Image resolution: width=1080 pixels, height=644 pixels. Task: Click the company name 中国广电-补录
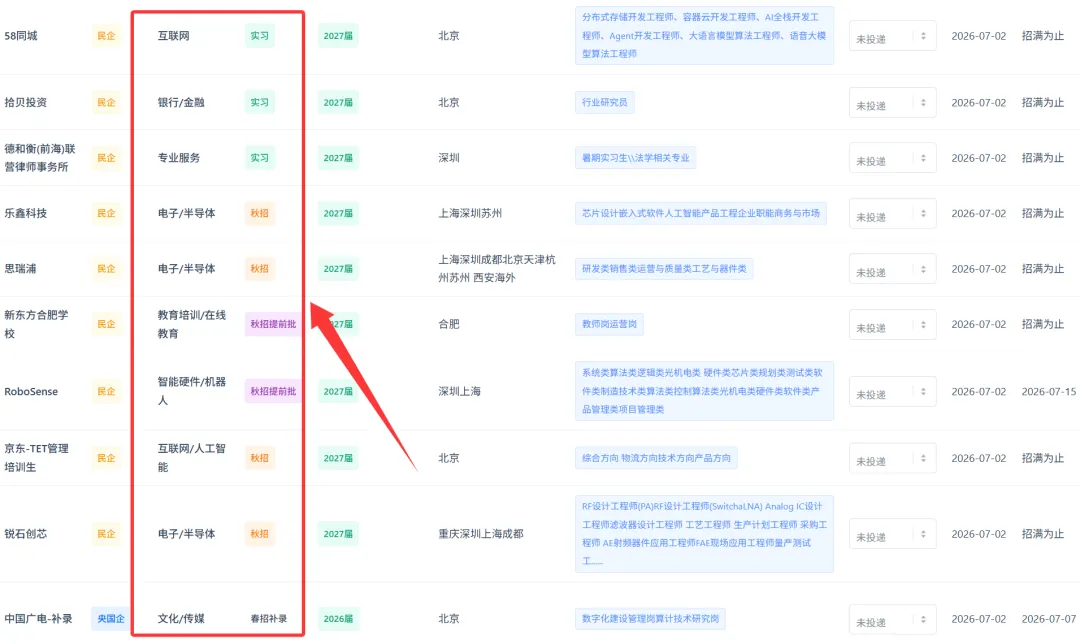coord(39,619)
